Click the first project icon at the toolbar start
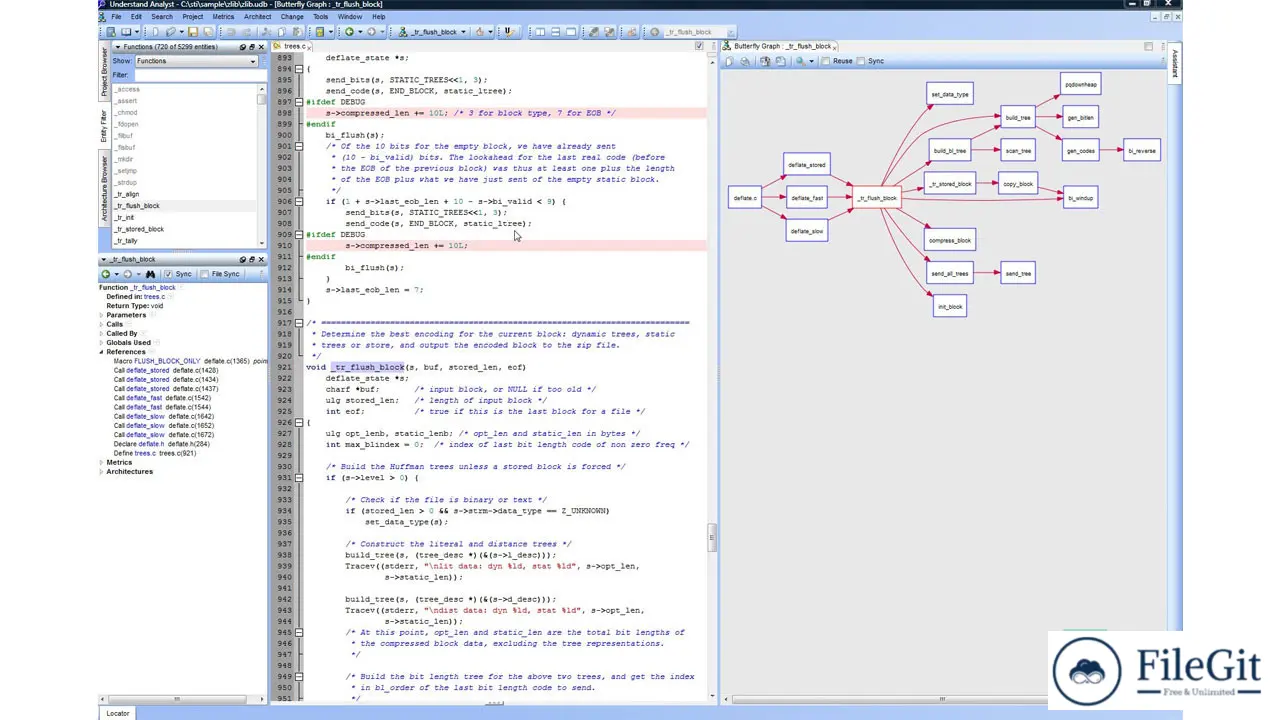This screenshot has height=720, width=1280. [111, 32]
